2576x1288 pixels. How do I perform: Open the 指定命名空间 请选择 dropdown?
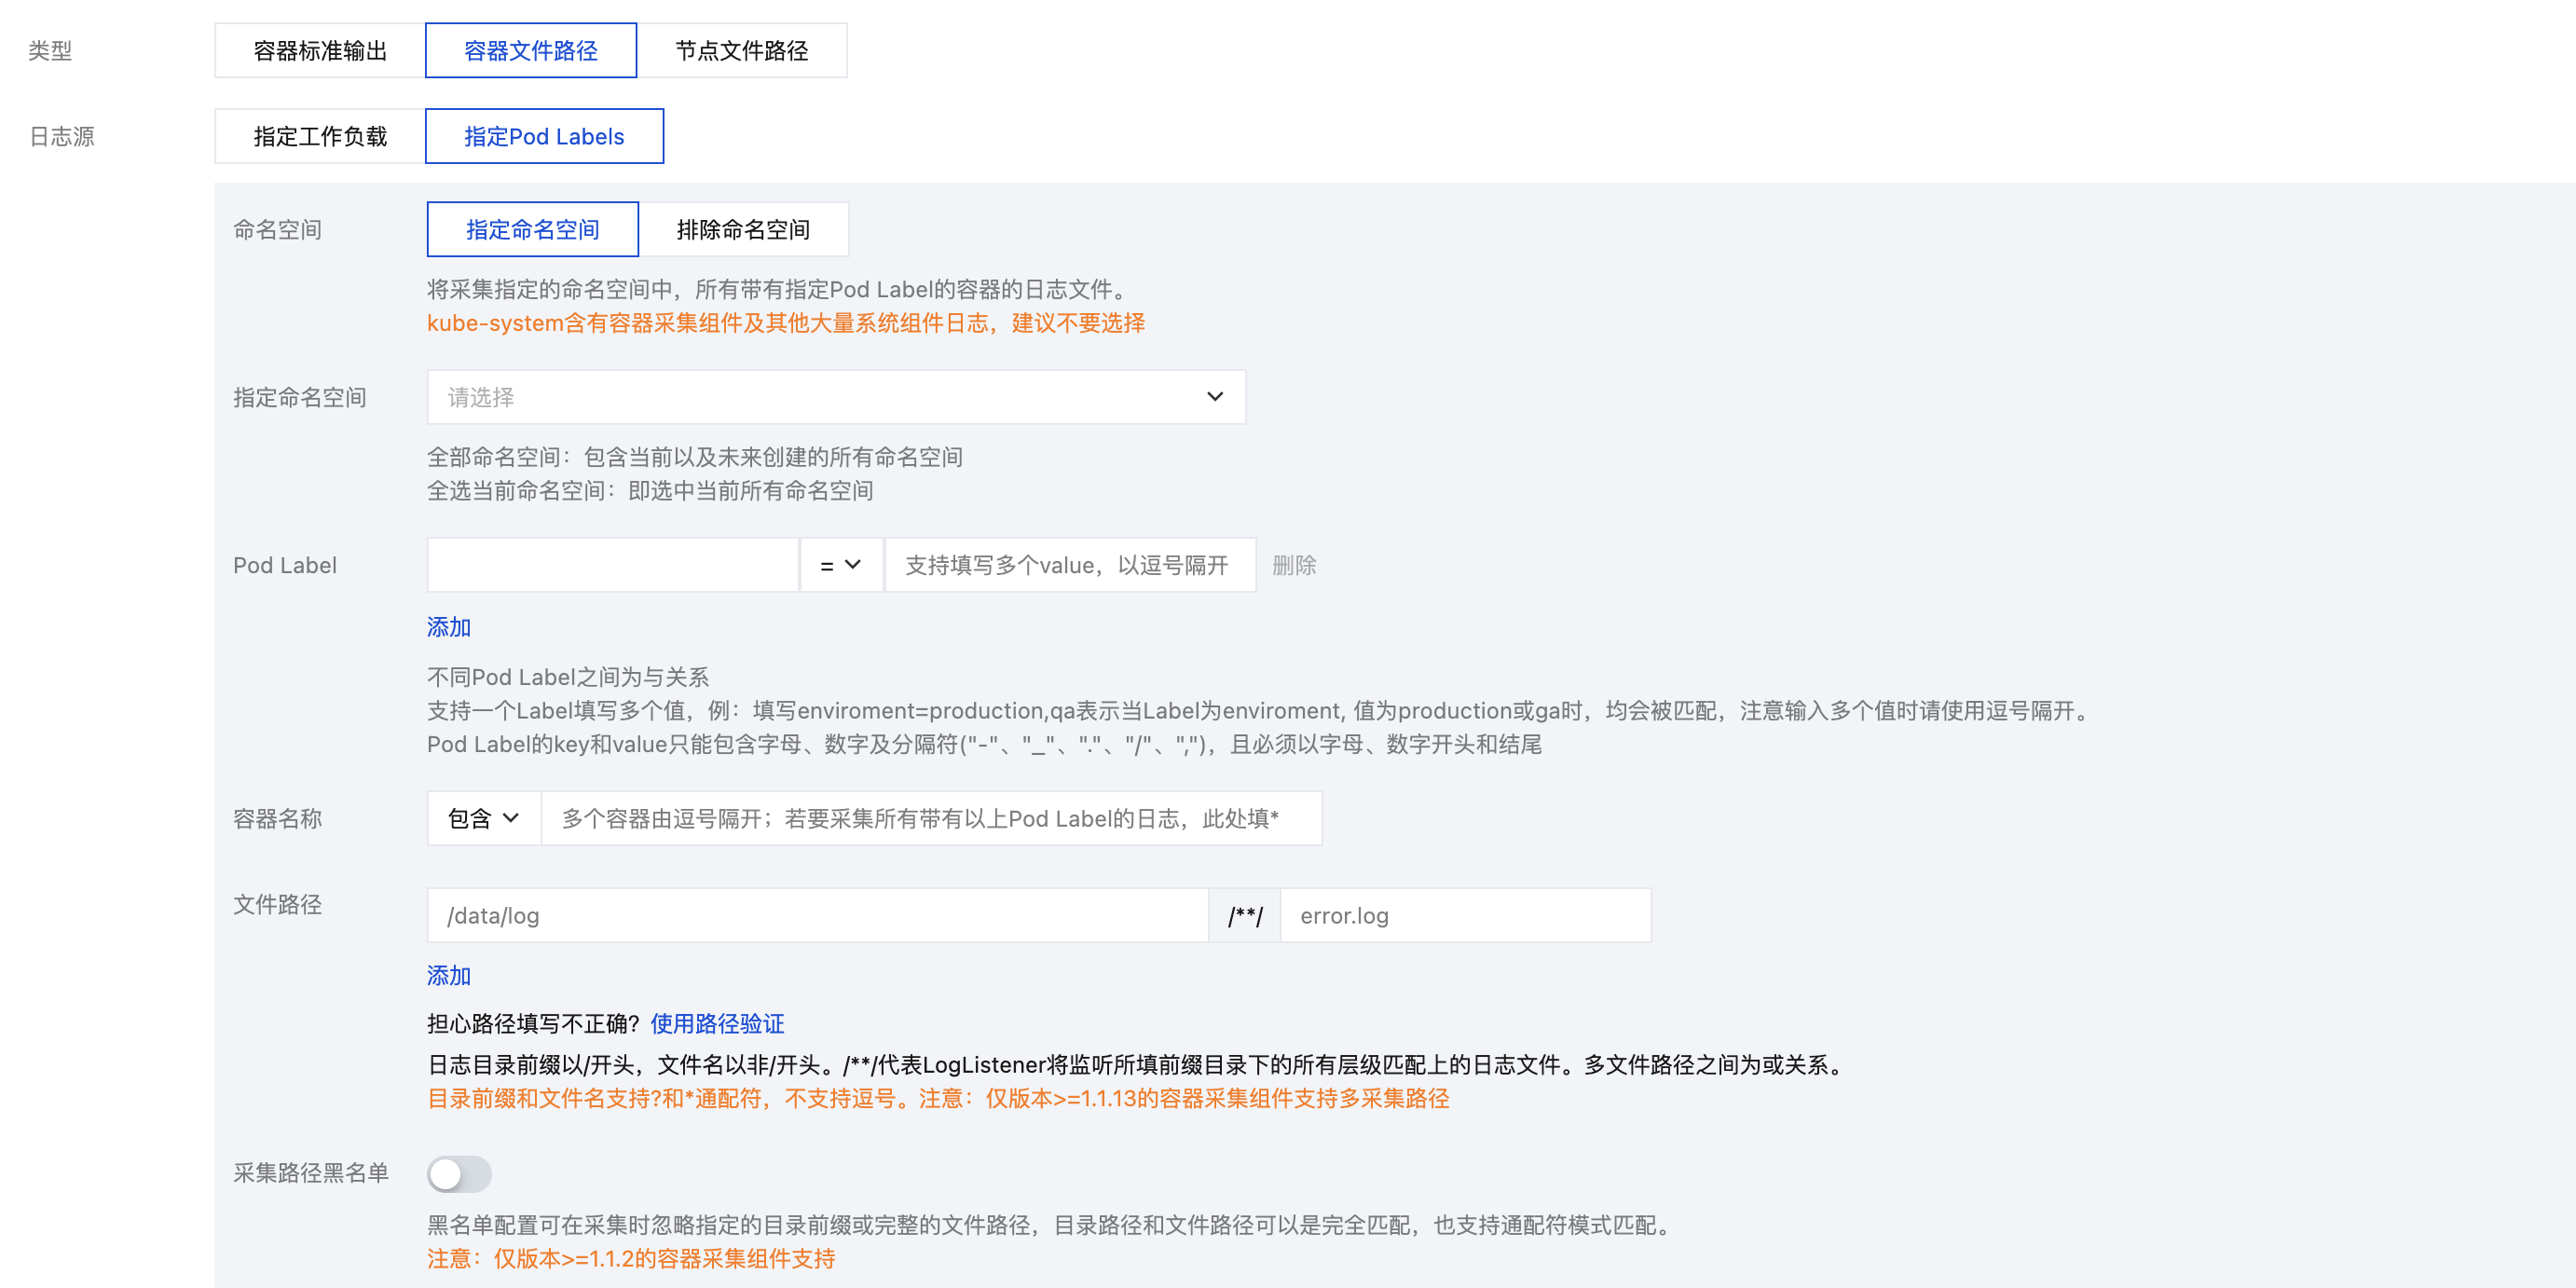click(820, 397)
